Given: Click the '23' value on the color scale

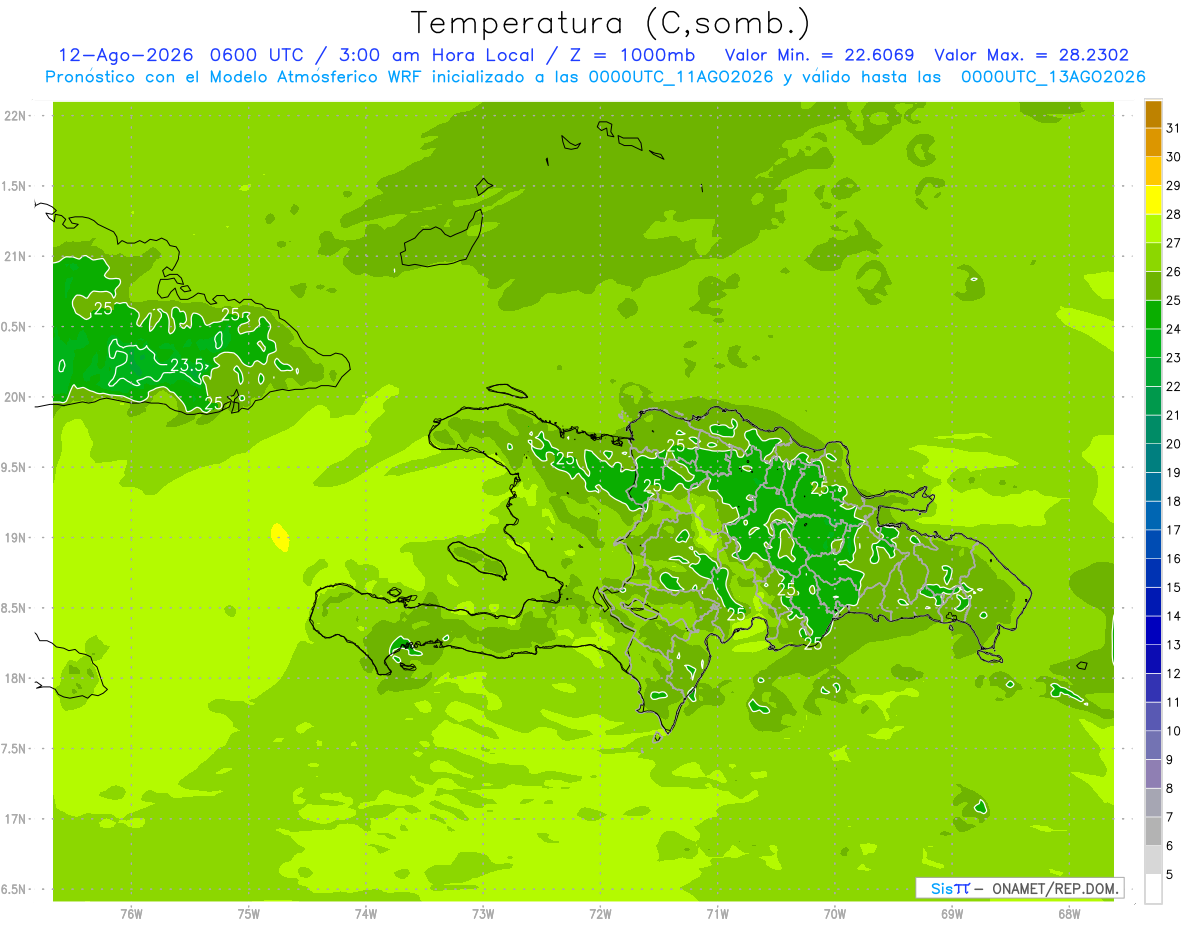Looking at the screenshot, I should [x=1174, y=358].
